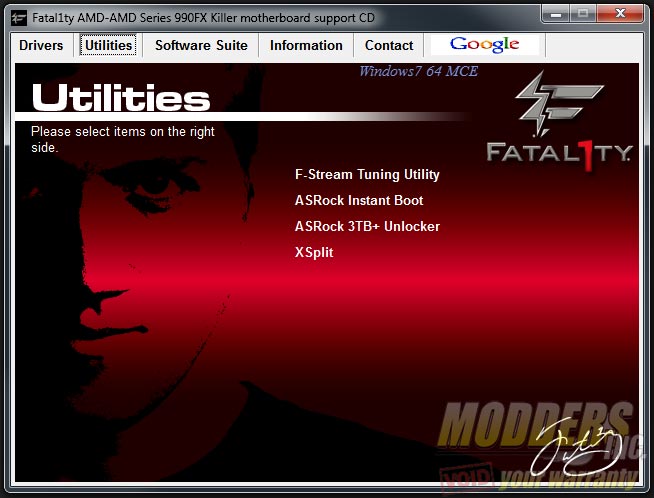Launch the XSplit installer entry
This screenshot has width=654, height=498.
[314, 252]
